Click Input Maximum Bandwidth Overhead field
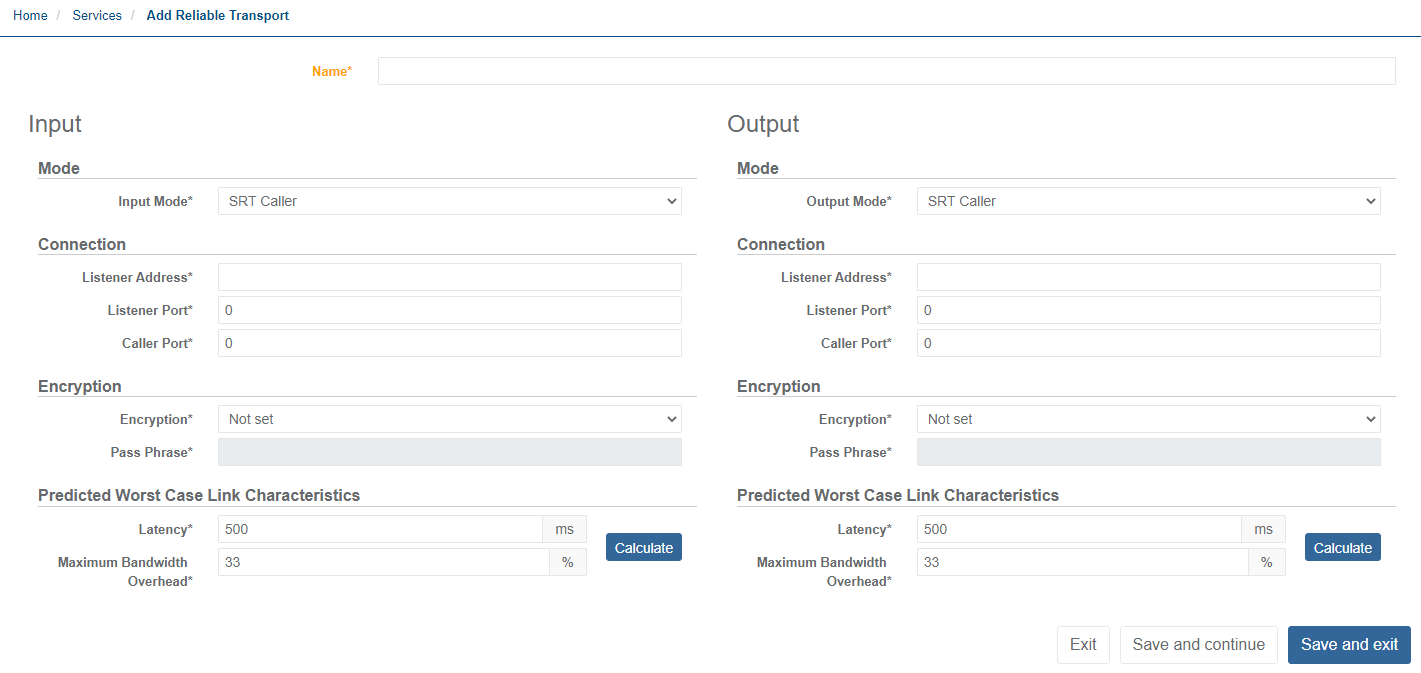1421x673 pixels. [383, 562]
